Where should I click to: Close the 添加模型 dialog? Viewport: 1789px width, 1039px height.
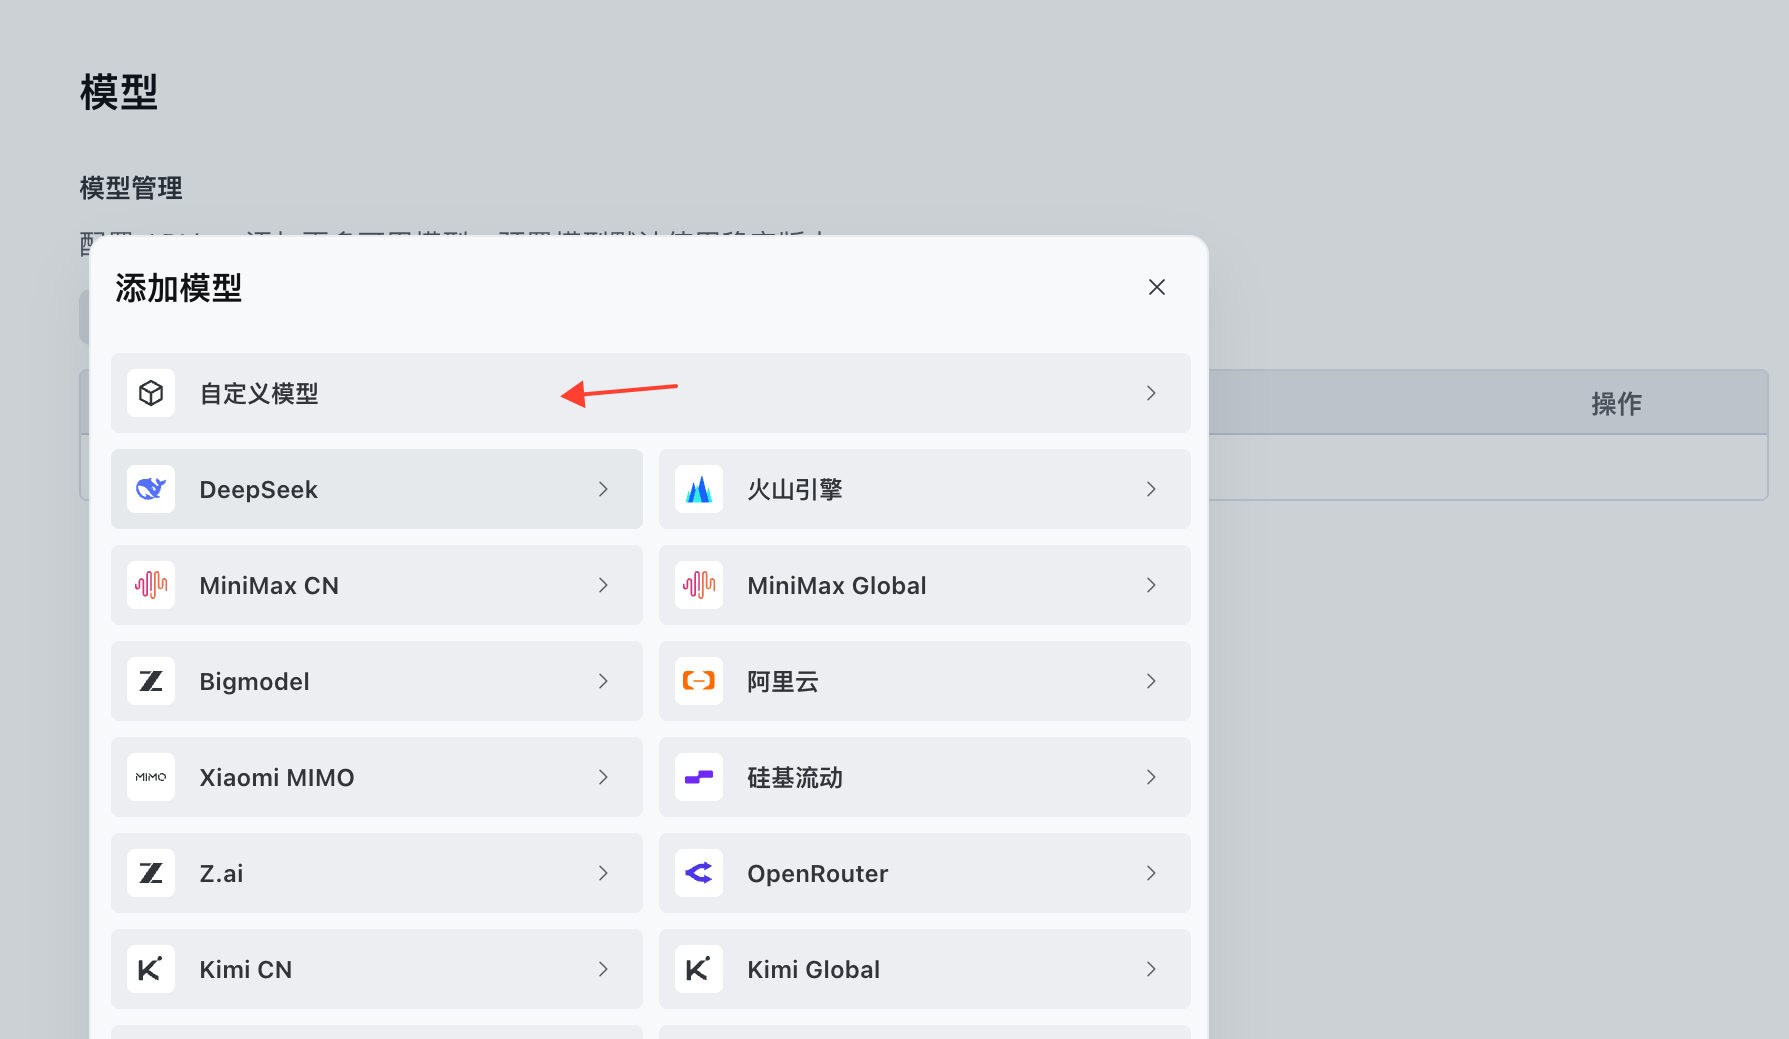1157,287
